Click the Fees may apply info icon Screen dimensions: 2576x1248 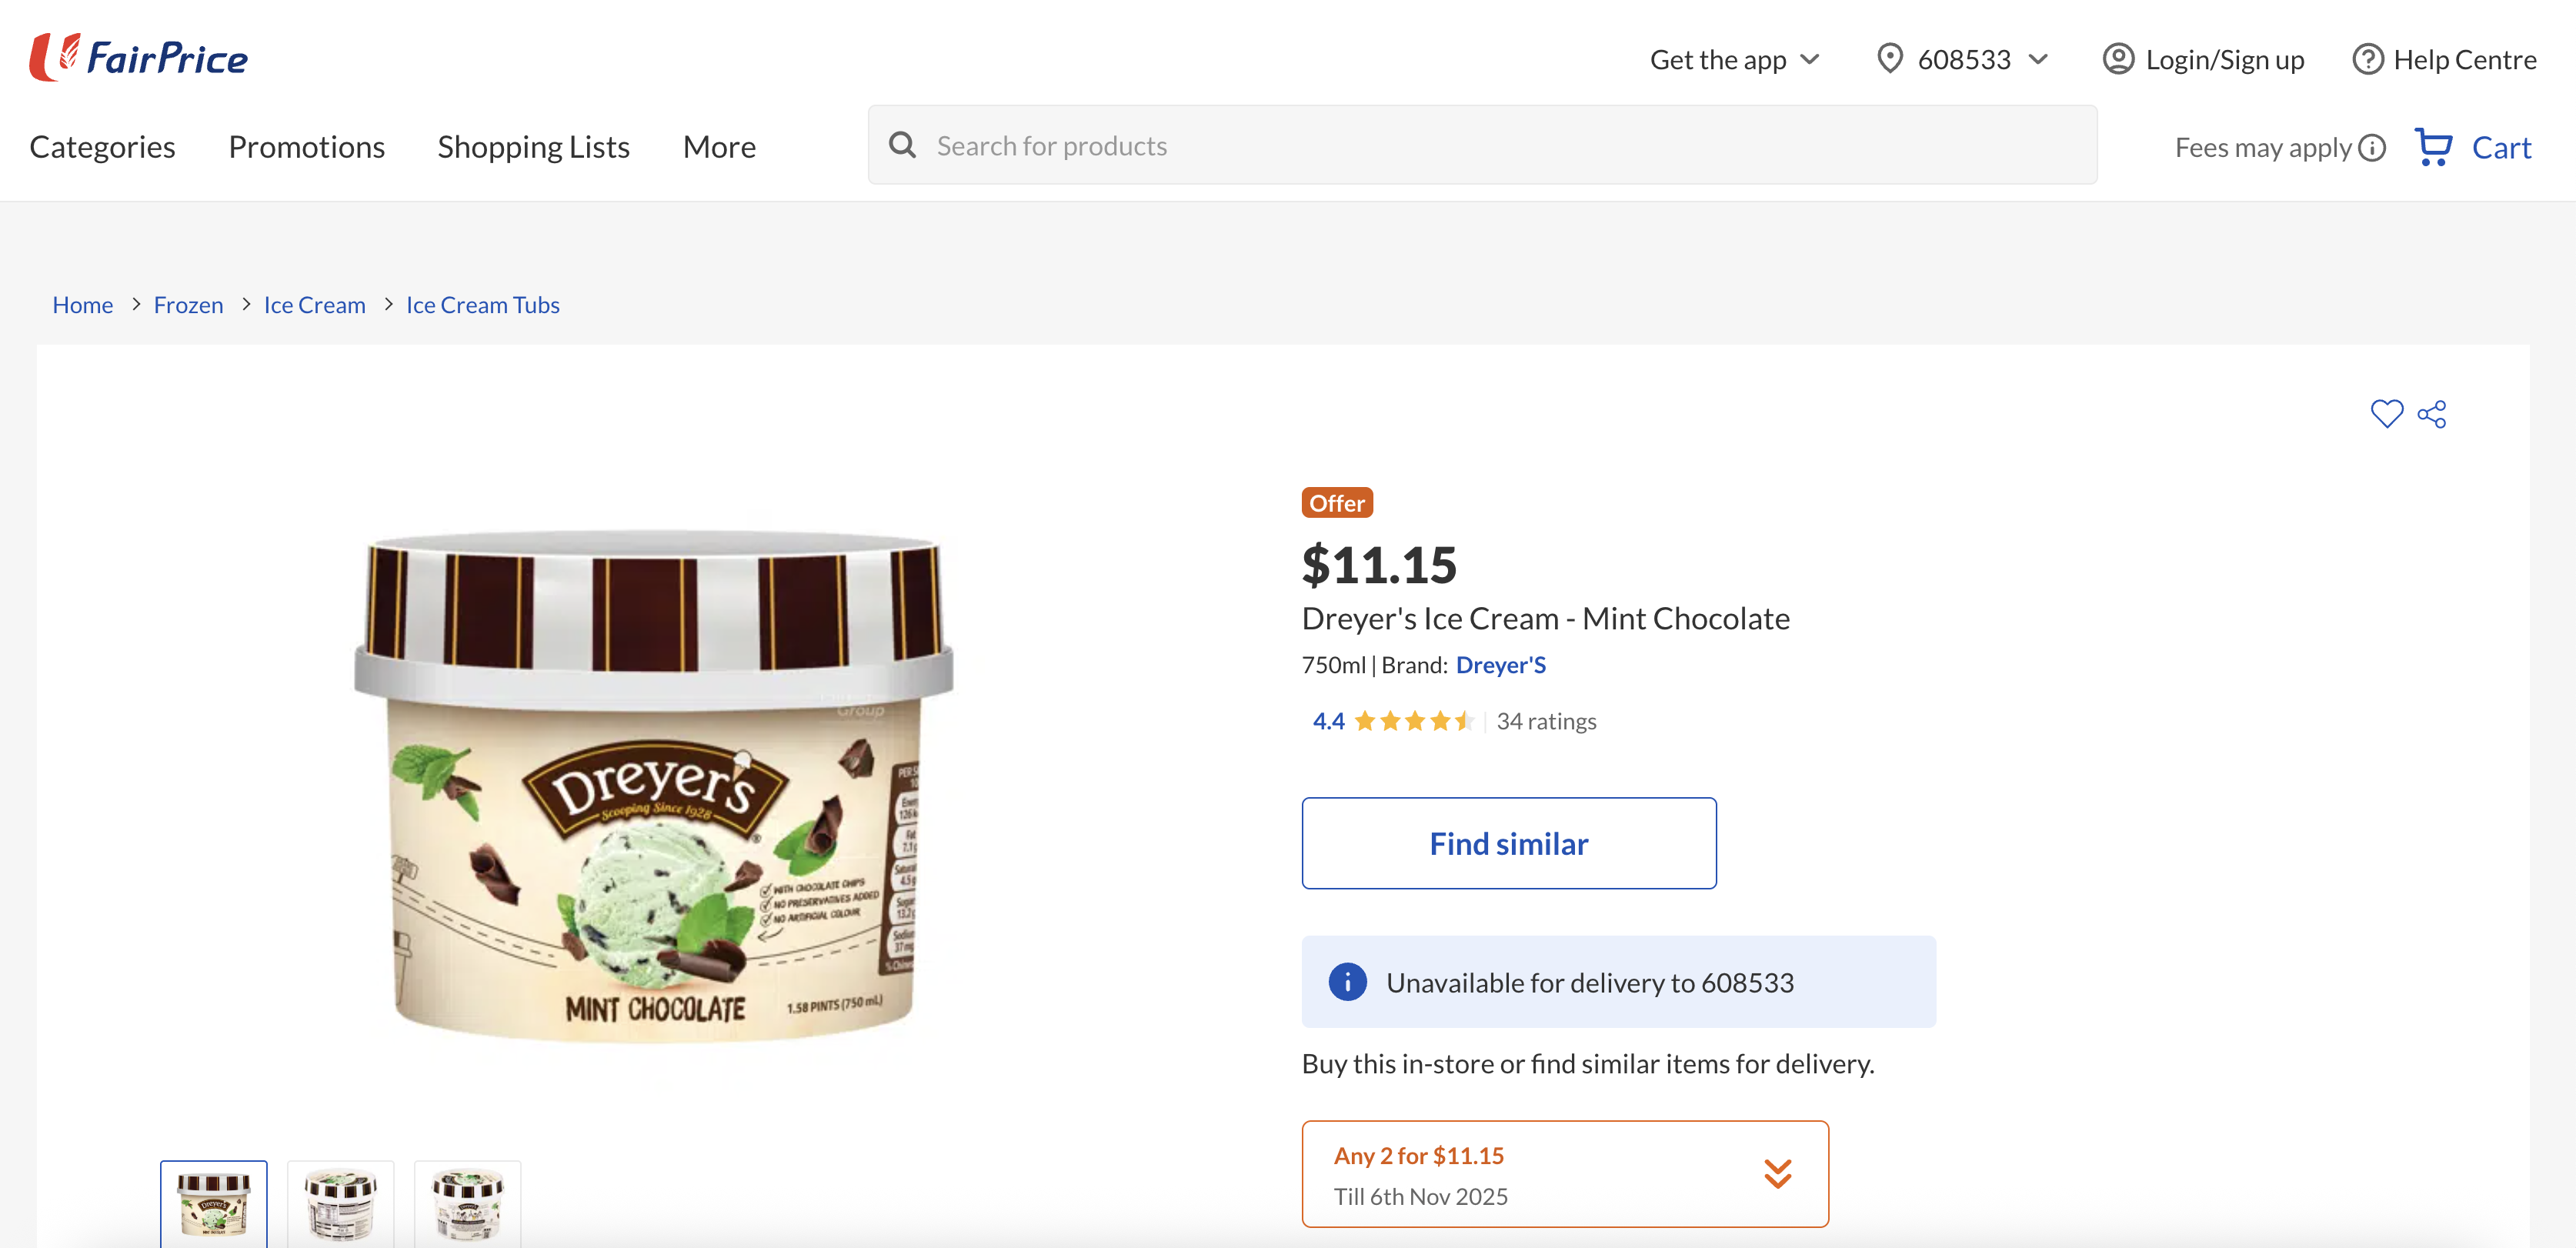tap(2371, 147)
